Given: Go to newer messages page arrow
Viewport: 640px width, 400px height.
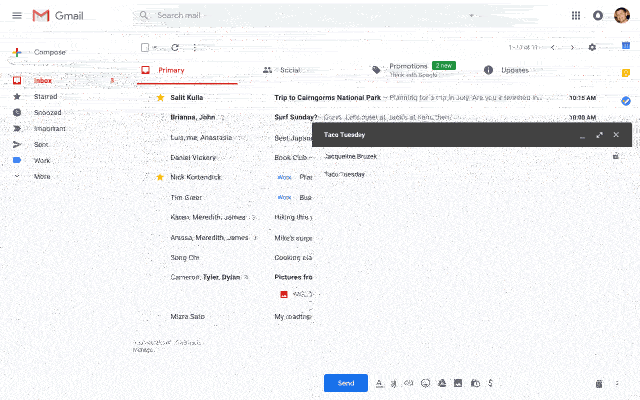Looking at the screenshot, I should pyautogui.click(x=553, y=47).
